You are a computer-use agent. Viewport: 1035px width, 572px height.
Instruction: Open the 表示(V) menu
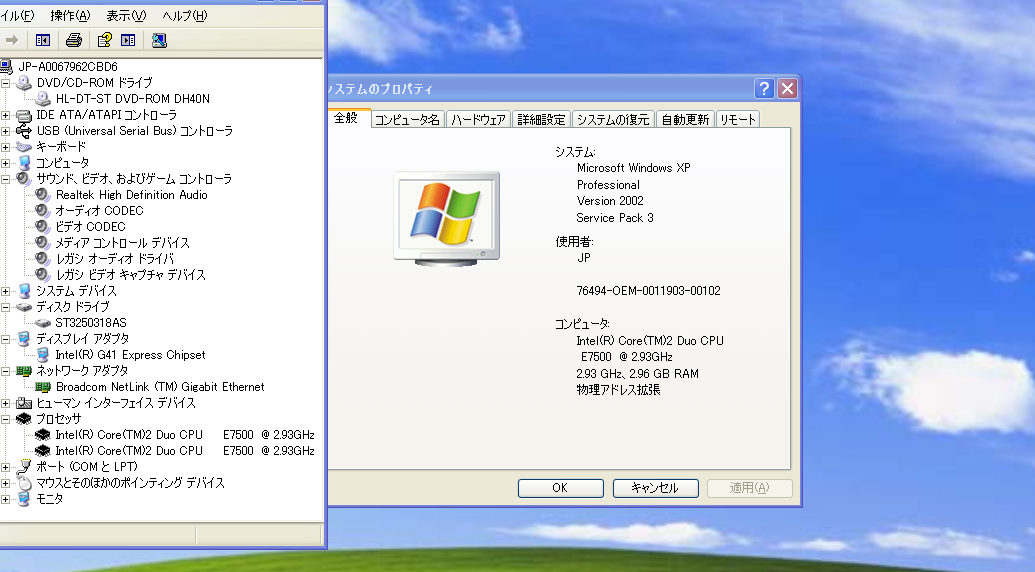(x=126, y=15)
